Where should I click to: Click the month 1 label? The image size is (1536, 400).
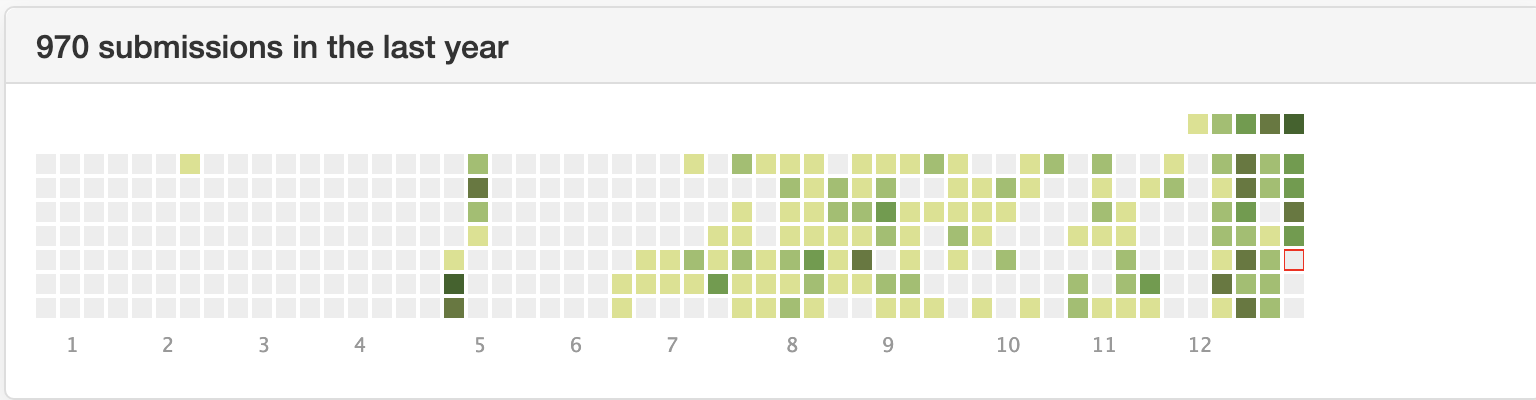72,346
